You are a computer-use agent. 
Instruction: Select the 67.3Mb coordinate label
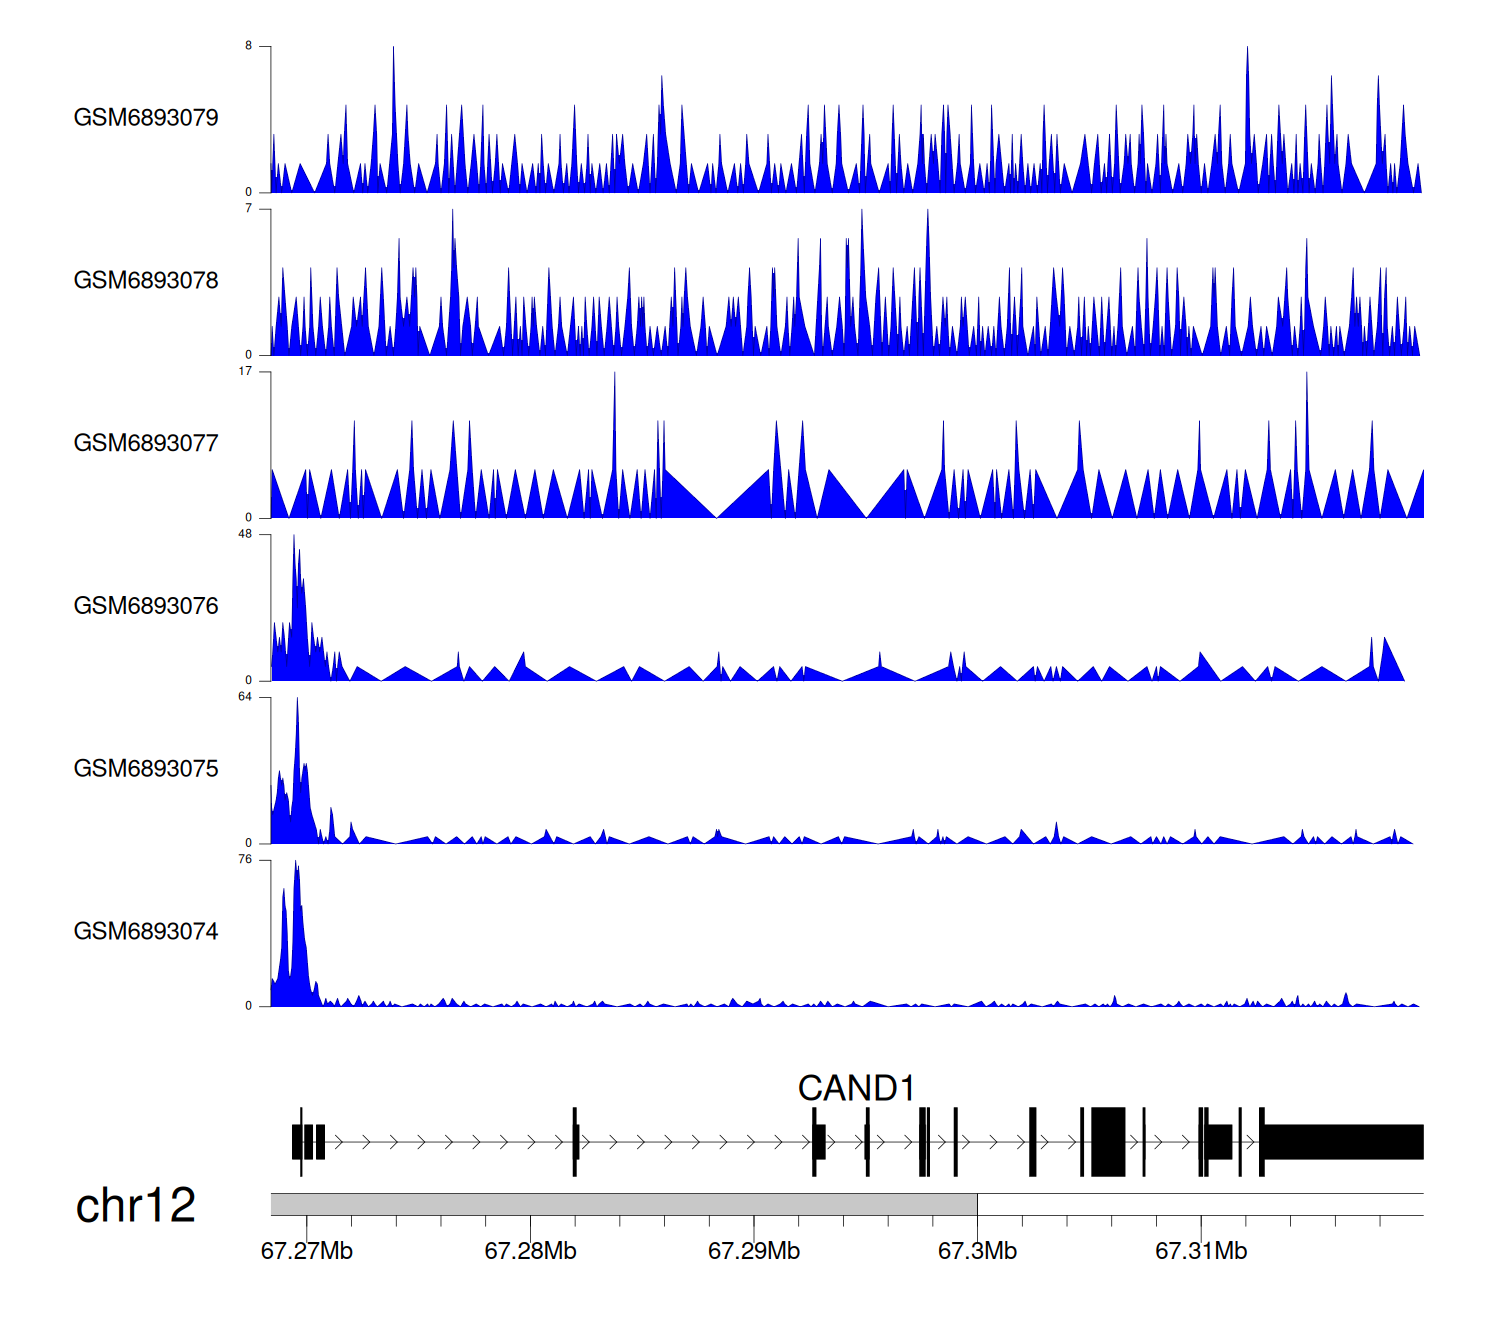pyautogui.click(x=977, y=1252)
